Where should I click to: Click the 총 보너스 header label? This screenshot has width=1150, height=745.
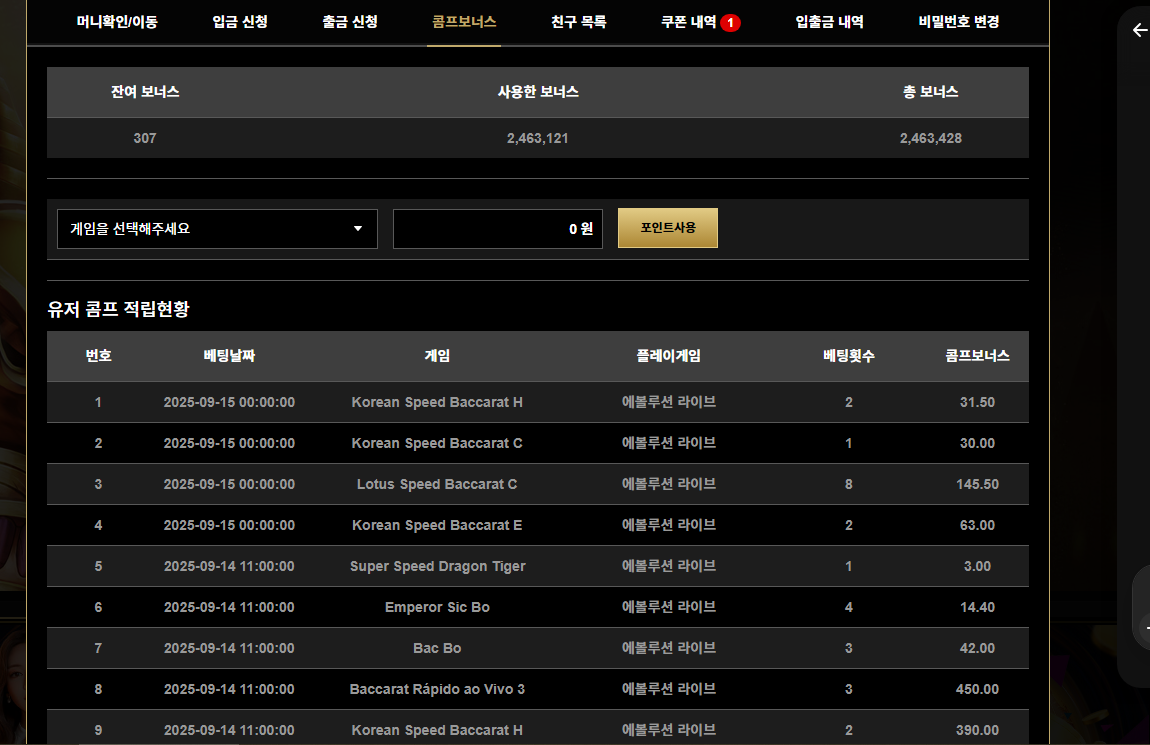click(931, 92)
